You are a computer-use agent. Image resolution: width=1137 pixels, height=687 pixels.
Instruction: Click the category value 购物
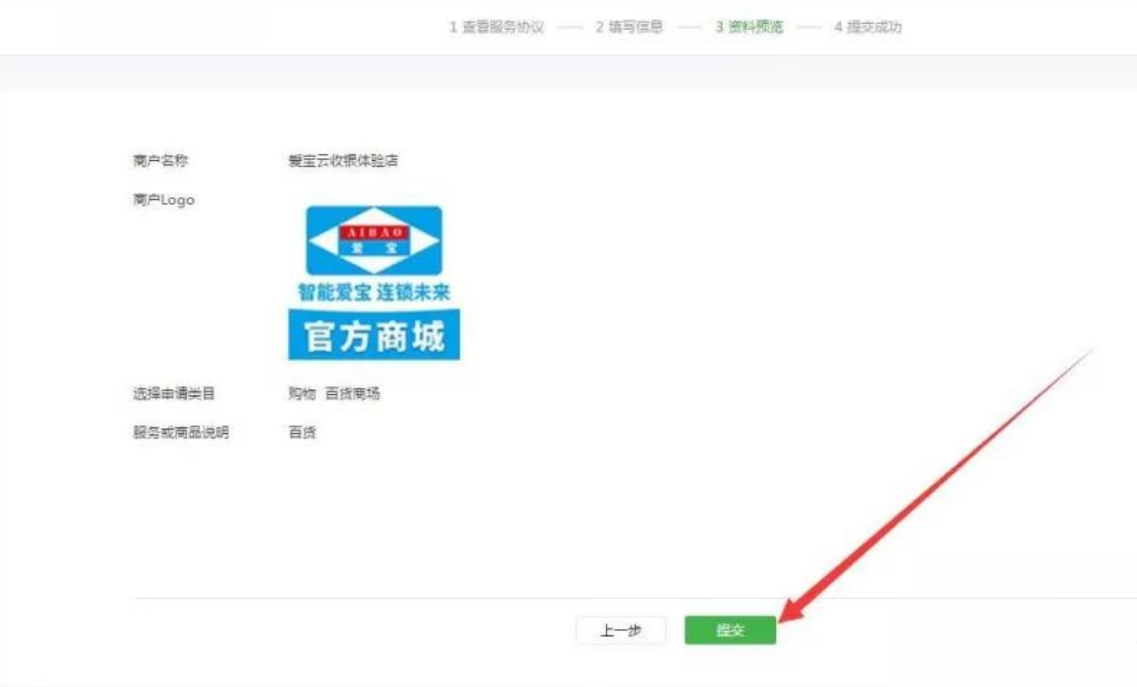click(x=302, y=393)
